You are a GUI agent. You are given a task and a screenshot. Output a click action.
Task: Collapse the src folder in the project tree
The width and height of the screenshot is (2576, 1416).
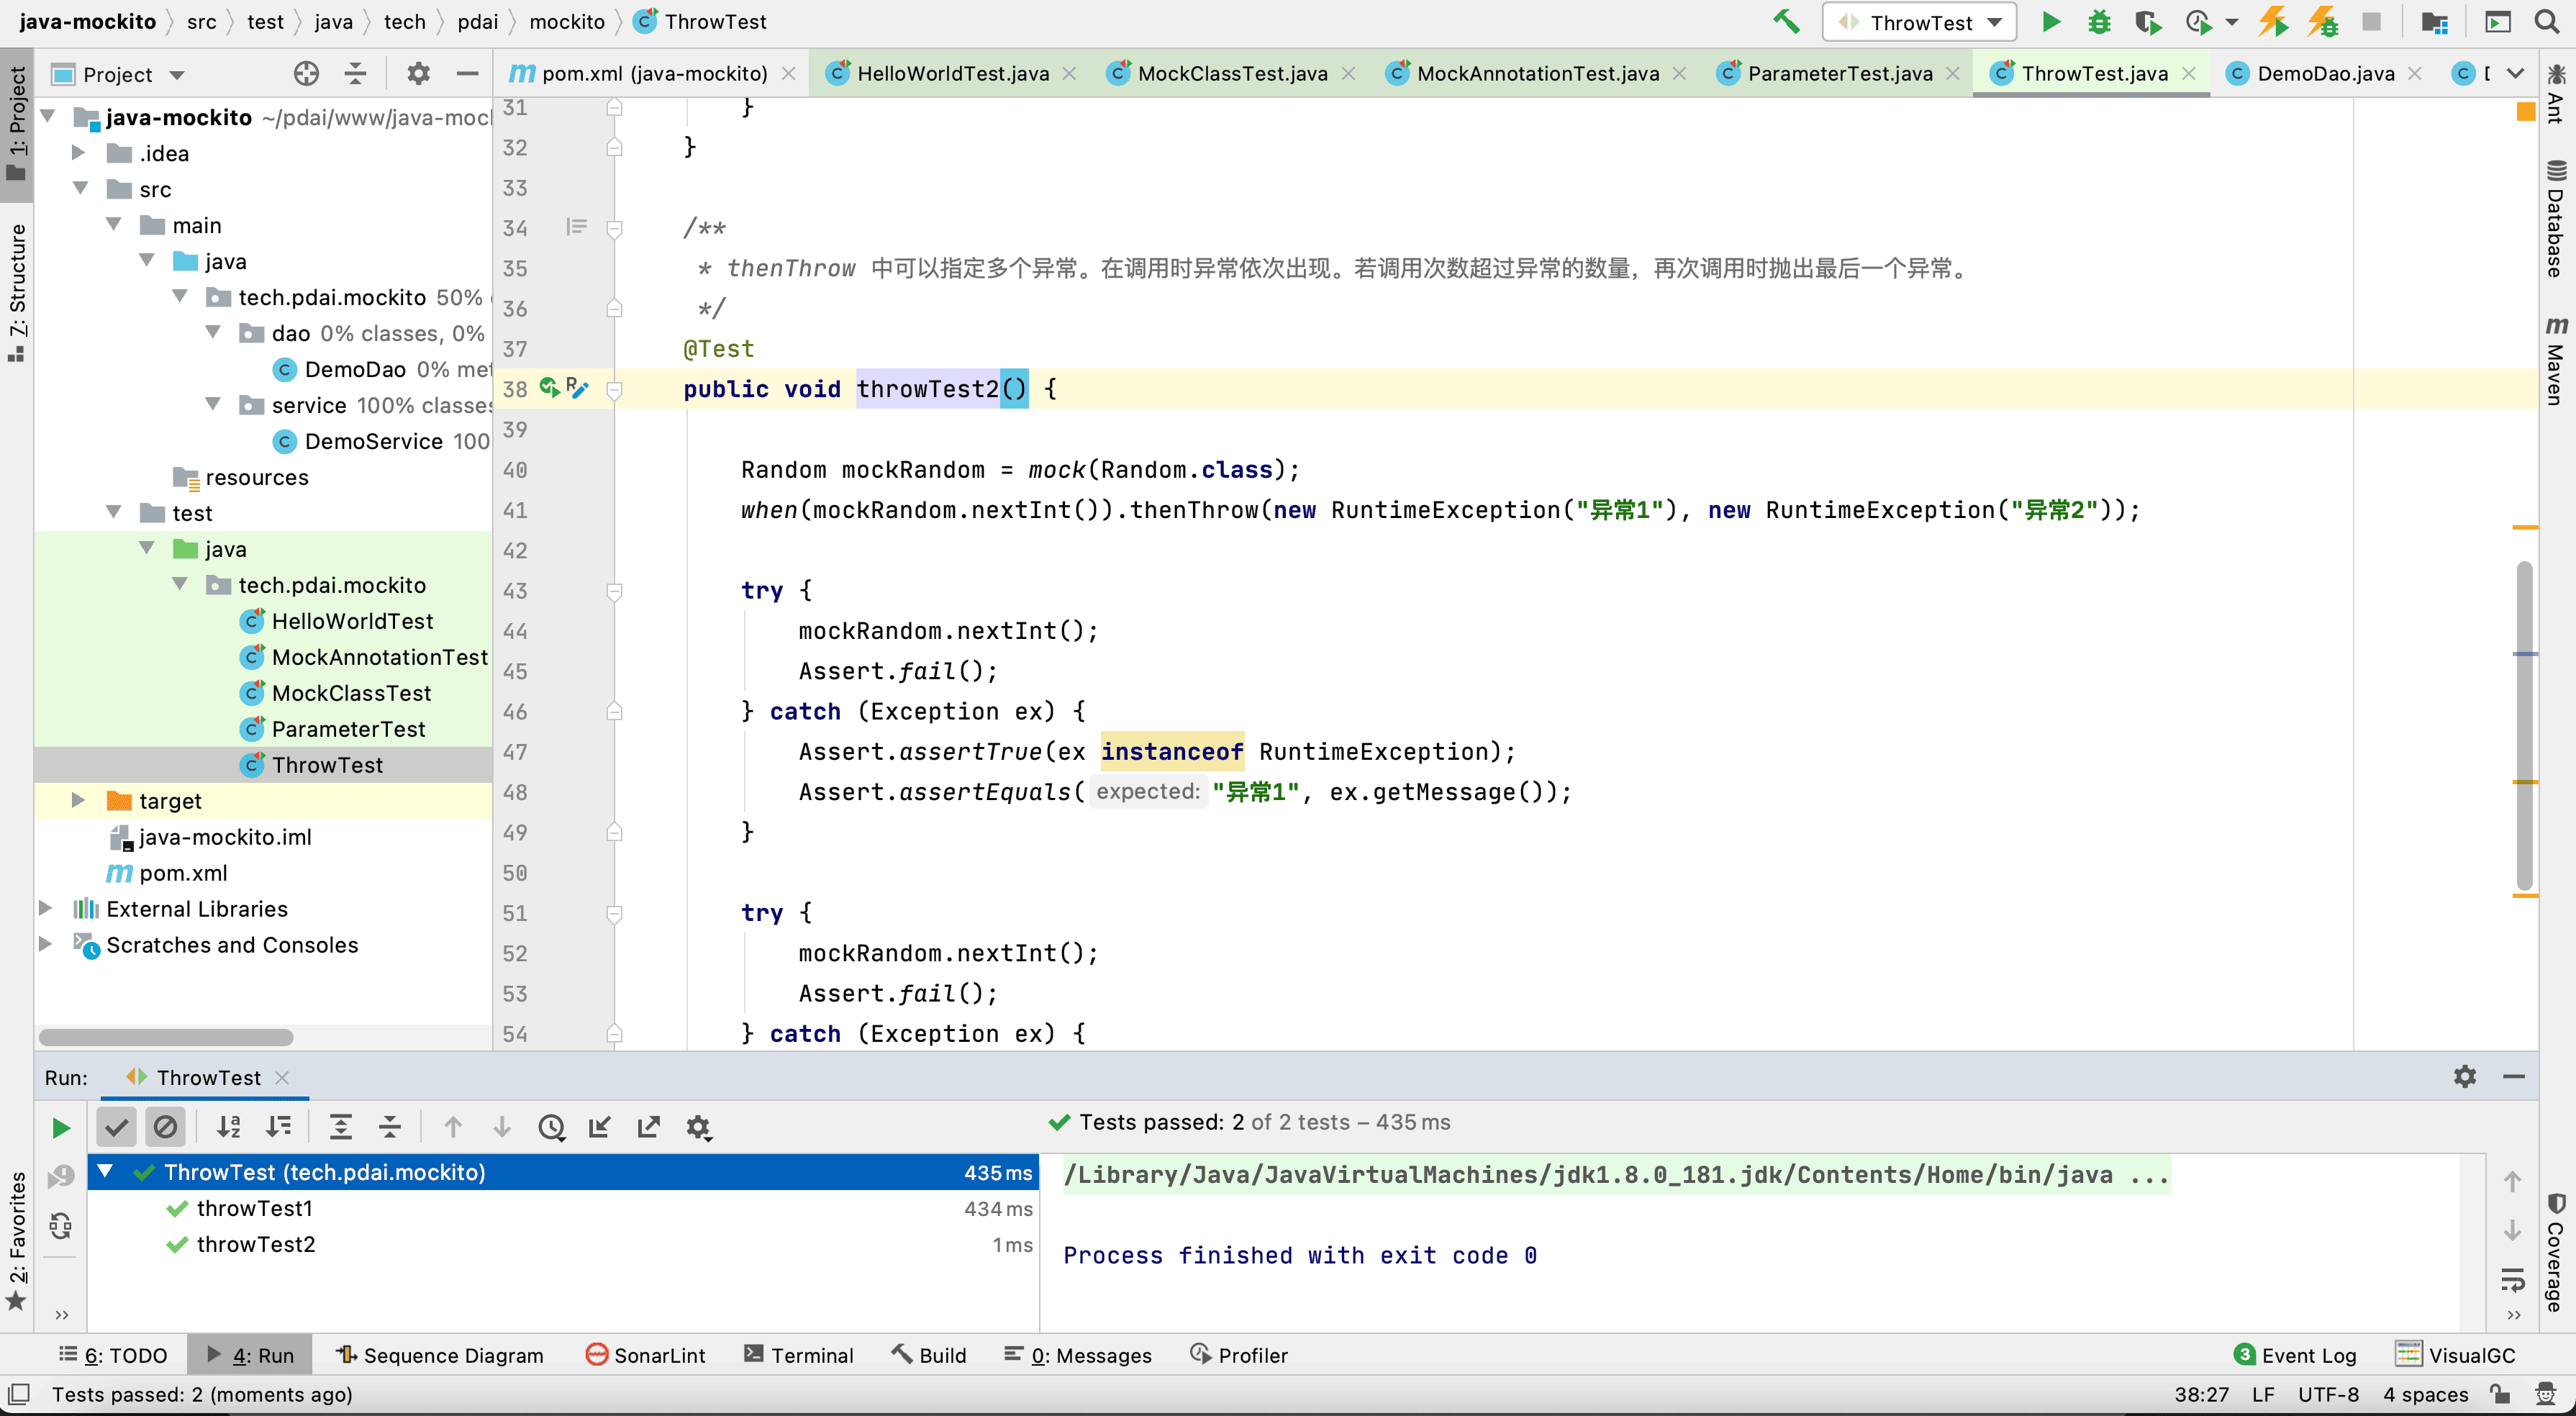click(80, 188)
